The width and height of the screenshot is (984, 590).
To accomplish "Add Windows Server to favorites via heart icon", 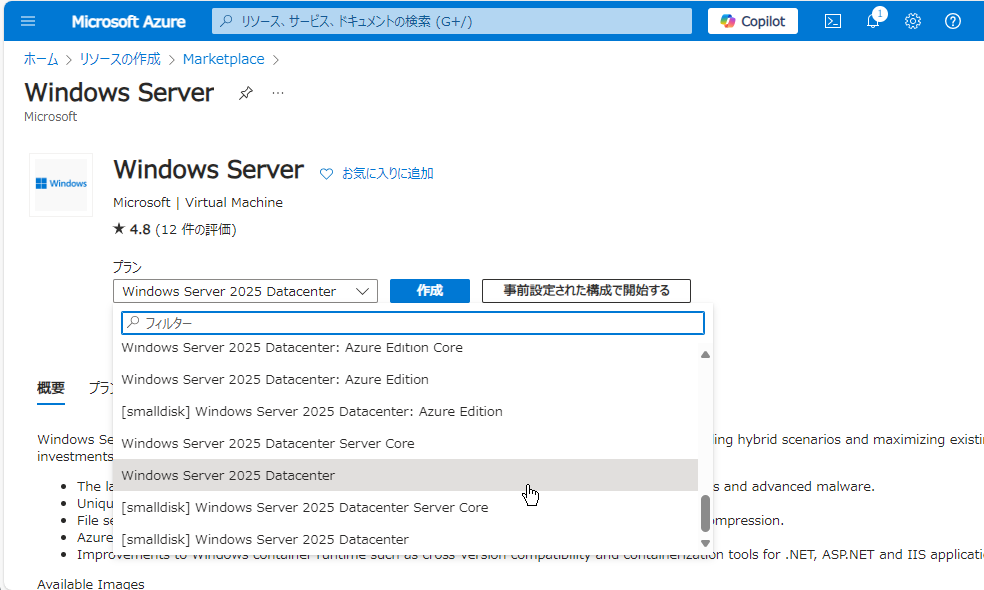I will 326,173.
